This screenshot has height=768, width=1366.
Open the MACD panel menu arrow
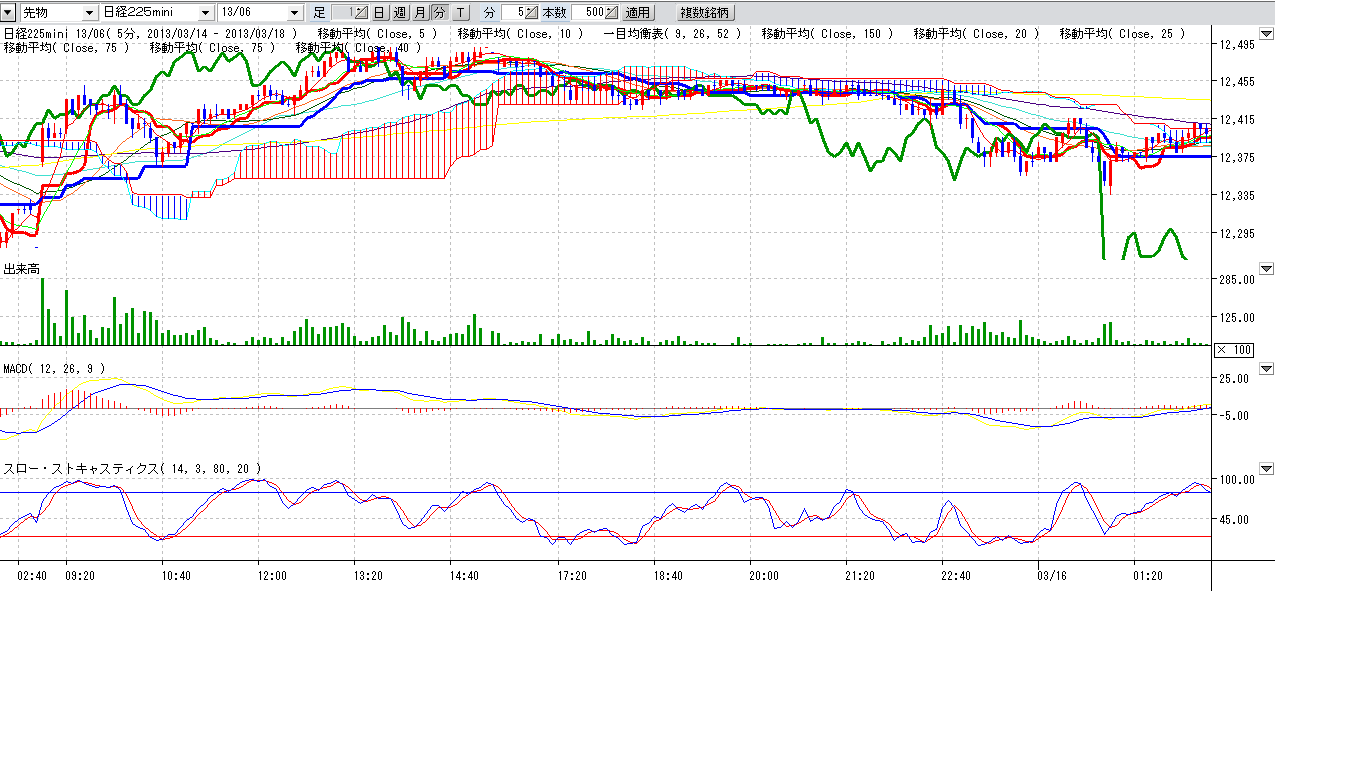[x=1267, y=368]
